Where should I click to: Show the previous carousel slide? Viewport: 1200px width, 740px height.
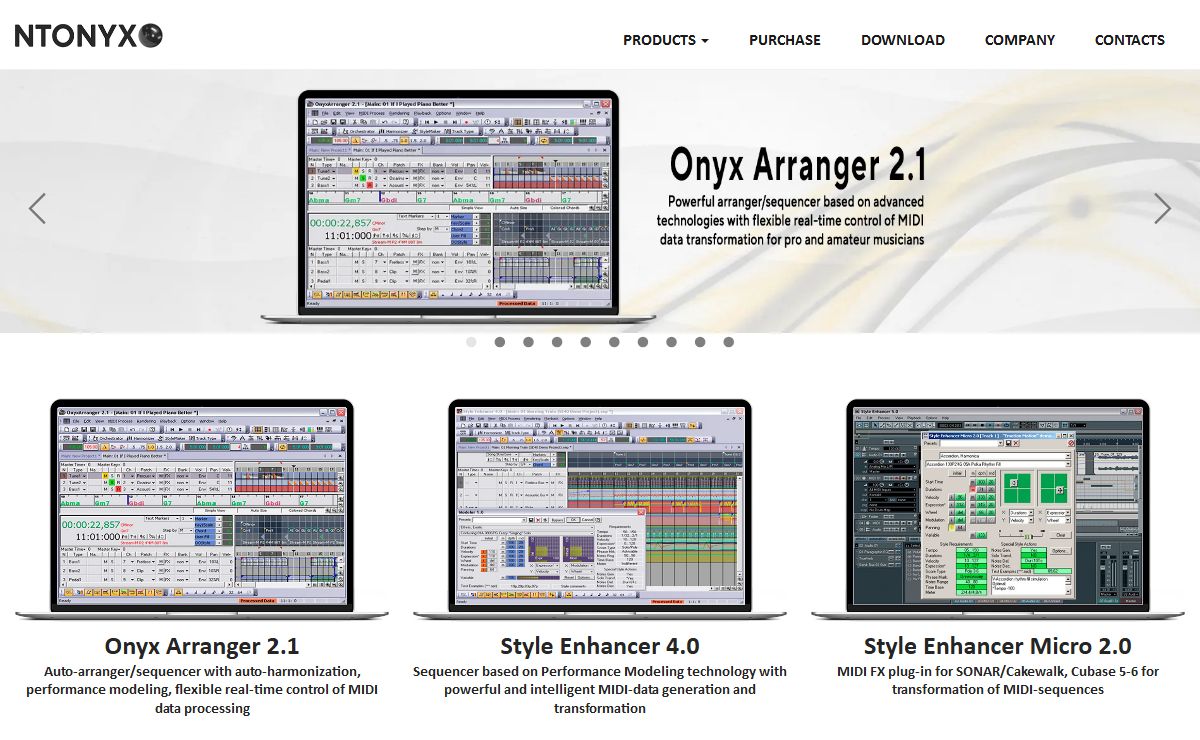click(37, 208)
